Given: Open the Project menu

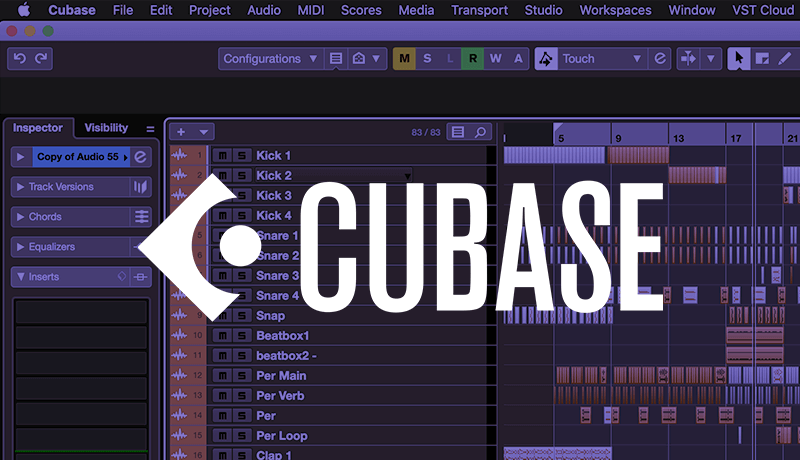Looking at the screenshot, I should pos(210,10).
